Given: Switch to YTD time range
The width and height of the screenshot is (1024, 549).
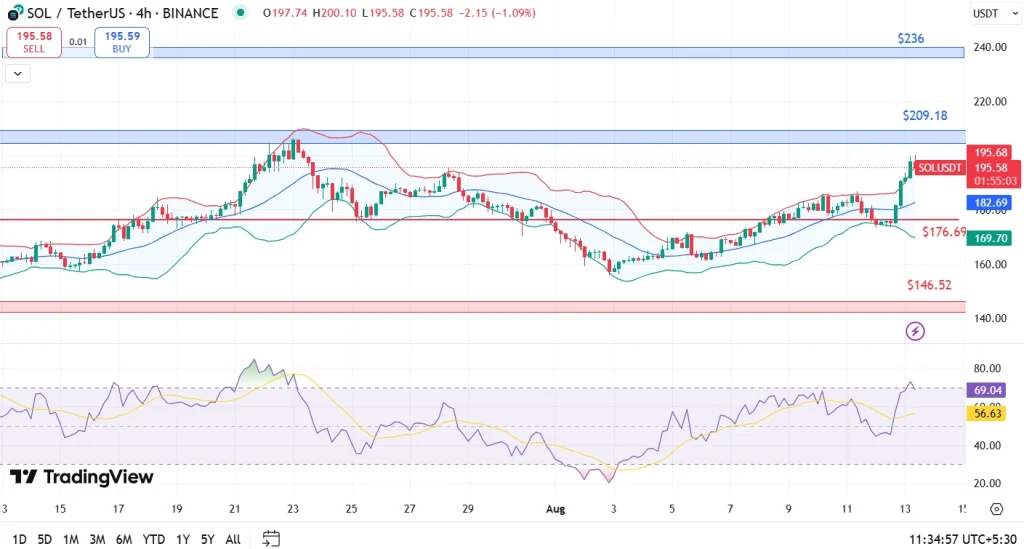Looking at the screenshot, I should [x=153, y=539].
